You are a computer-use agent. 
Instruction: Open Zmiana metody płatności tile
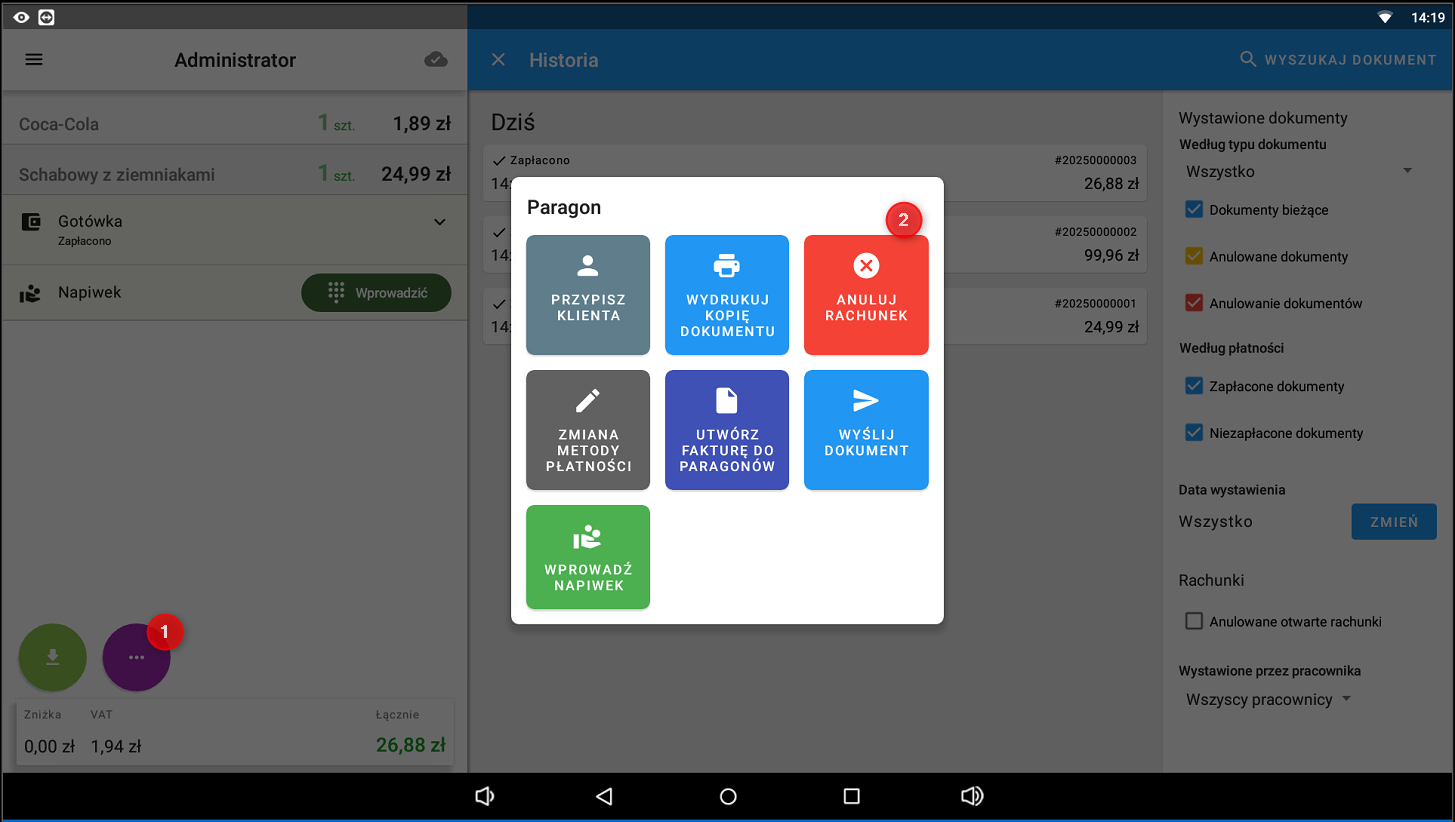(588, 430)
